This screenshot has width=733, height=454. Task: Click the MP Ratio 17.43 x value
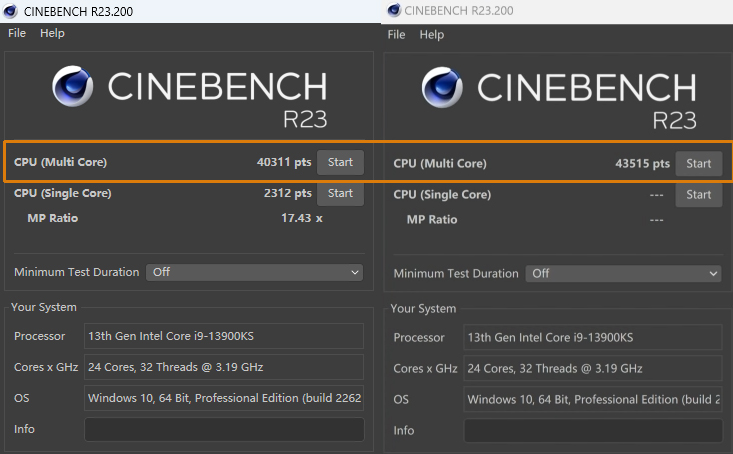[x=301, y=218]
